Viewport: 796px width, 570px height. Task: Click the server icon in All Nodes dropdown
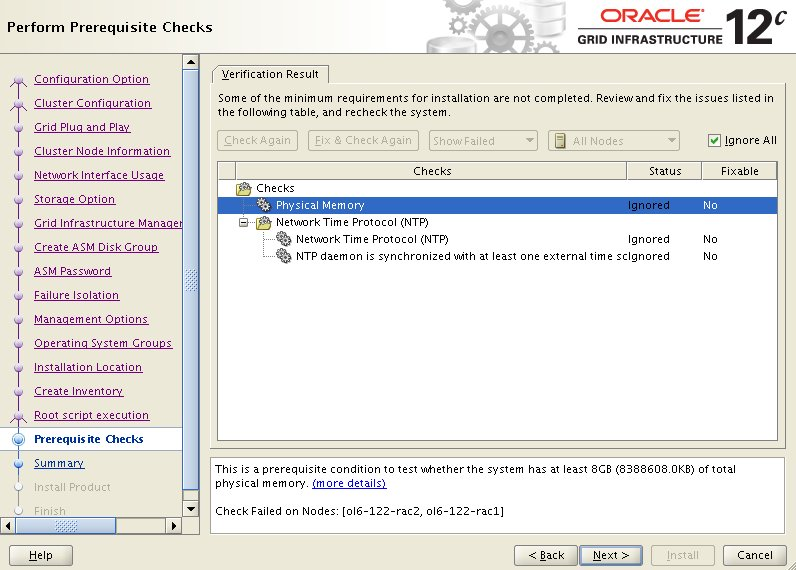560,141
